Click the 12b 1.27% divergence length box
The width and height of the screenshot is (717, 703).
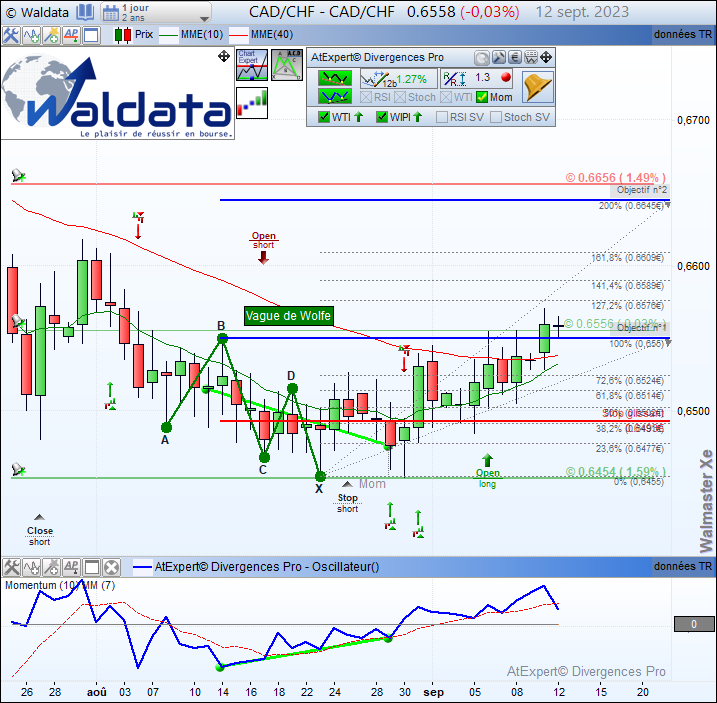click(398, 79)
